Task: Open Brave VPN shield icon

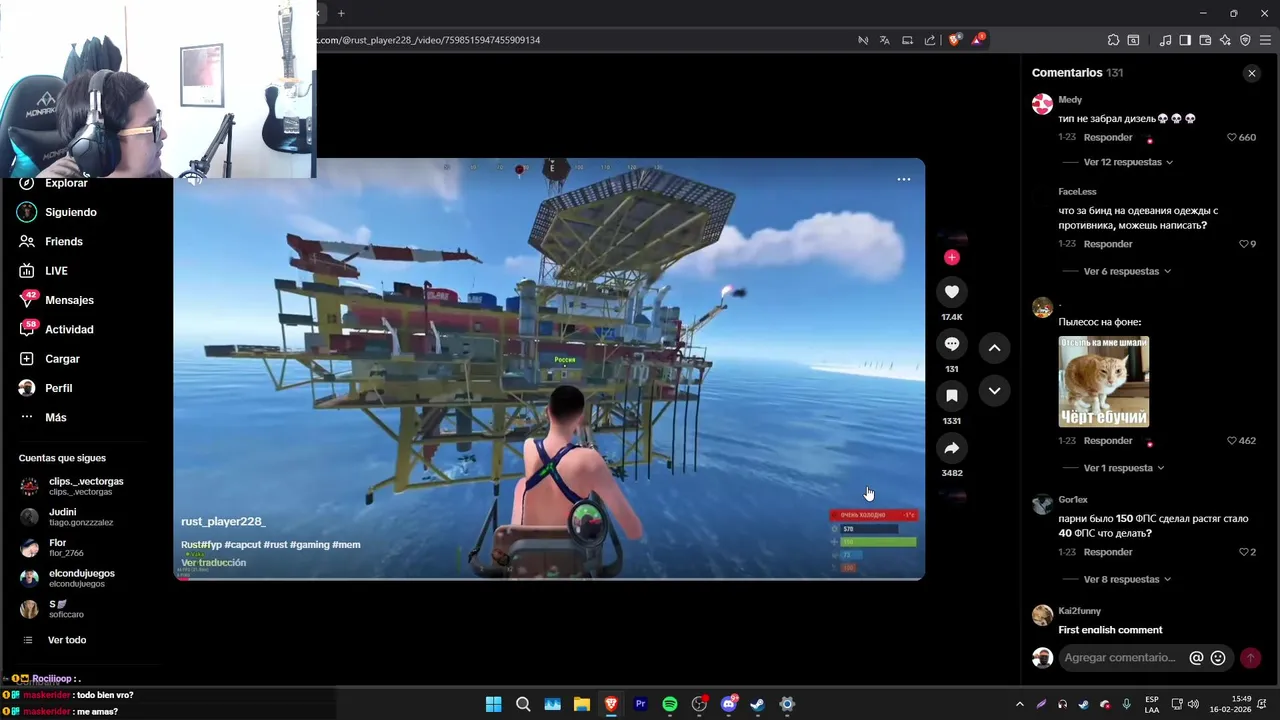Action: 1245,40
